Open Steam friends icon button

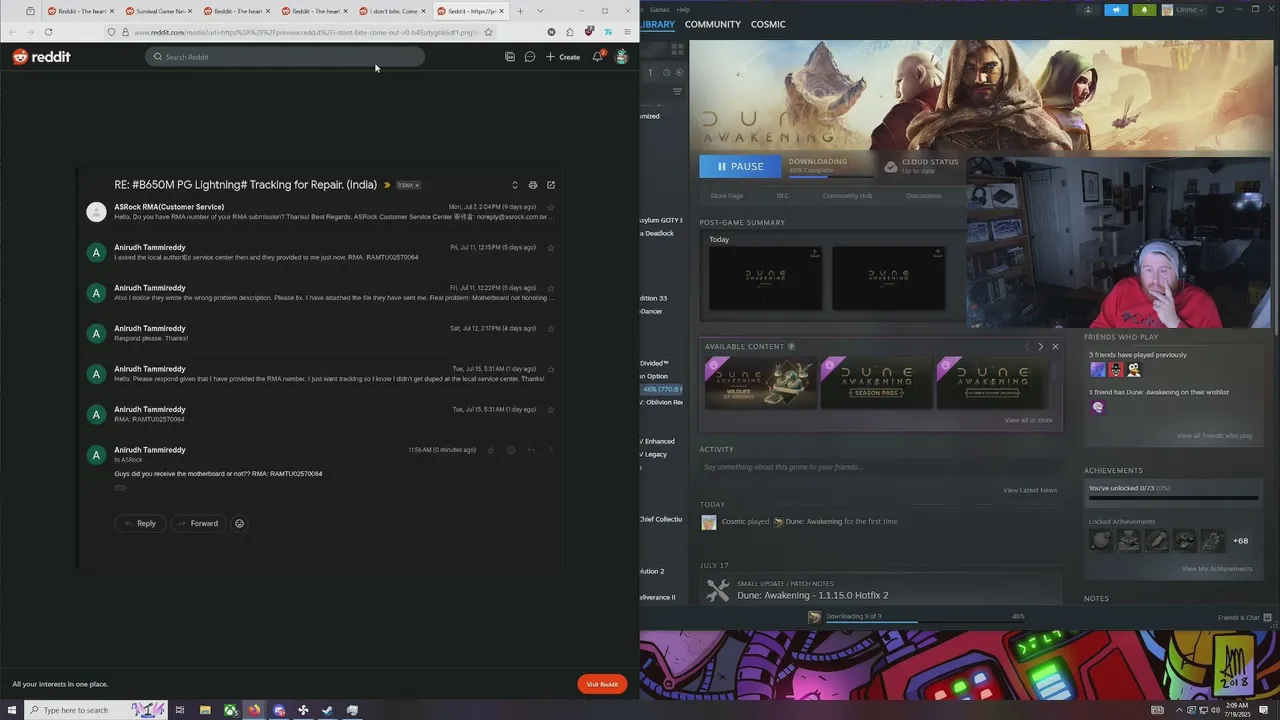(x=1088, y=10)
